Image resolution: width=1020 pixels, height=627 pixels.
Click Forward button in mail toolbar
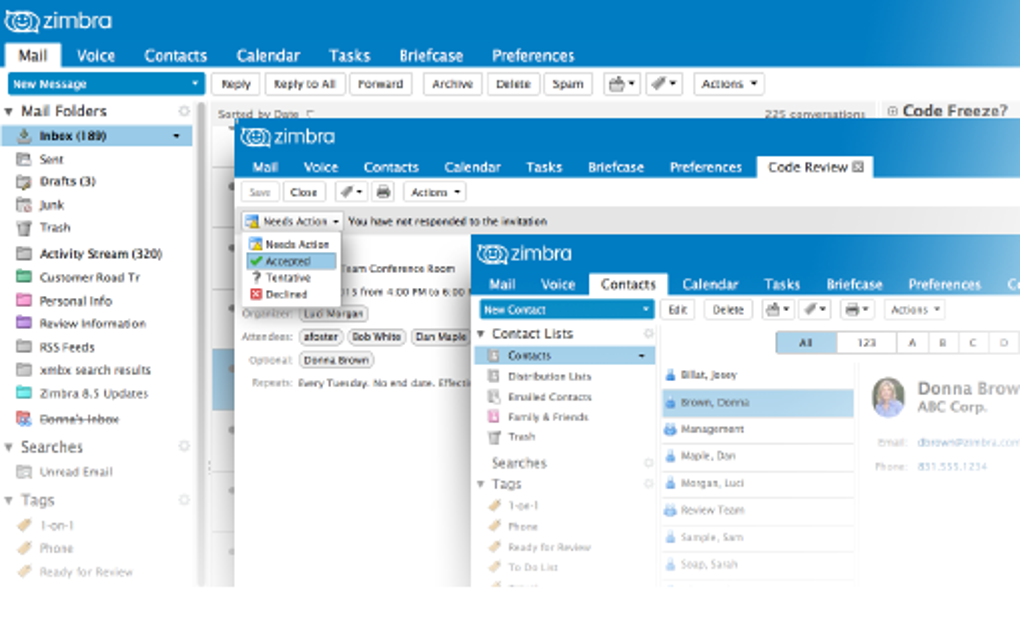pyautogui.click(x=381, y=84)
